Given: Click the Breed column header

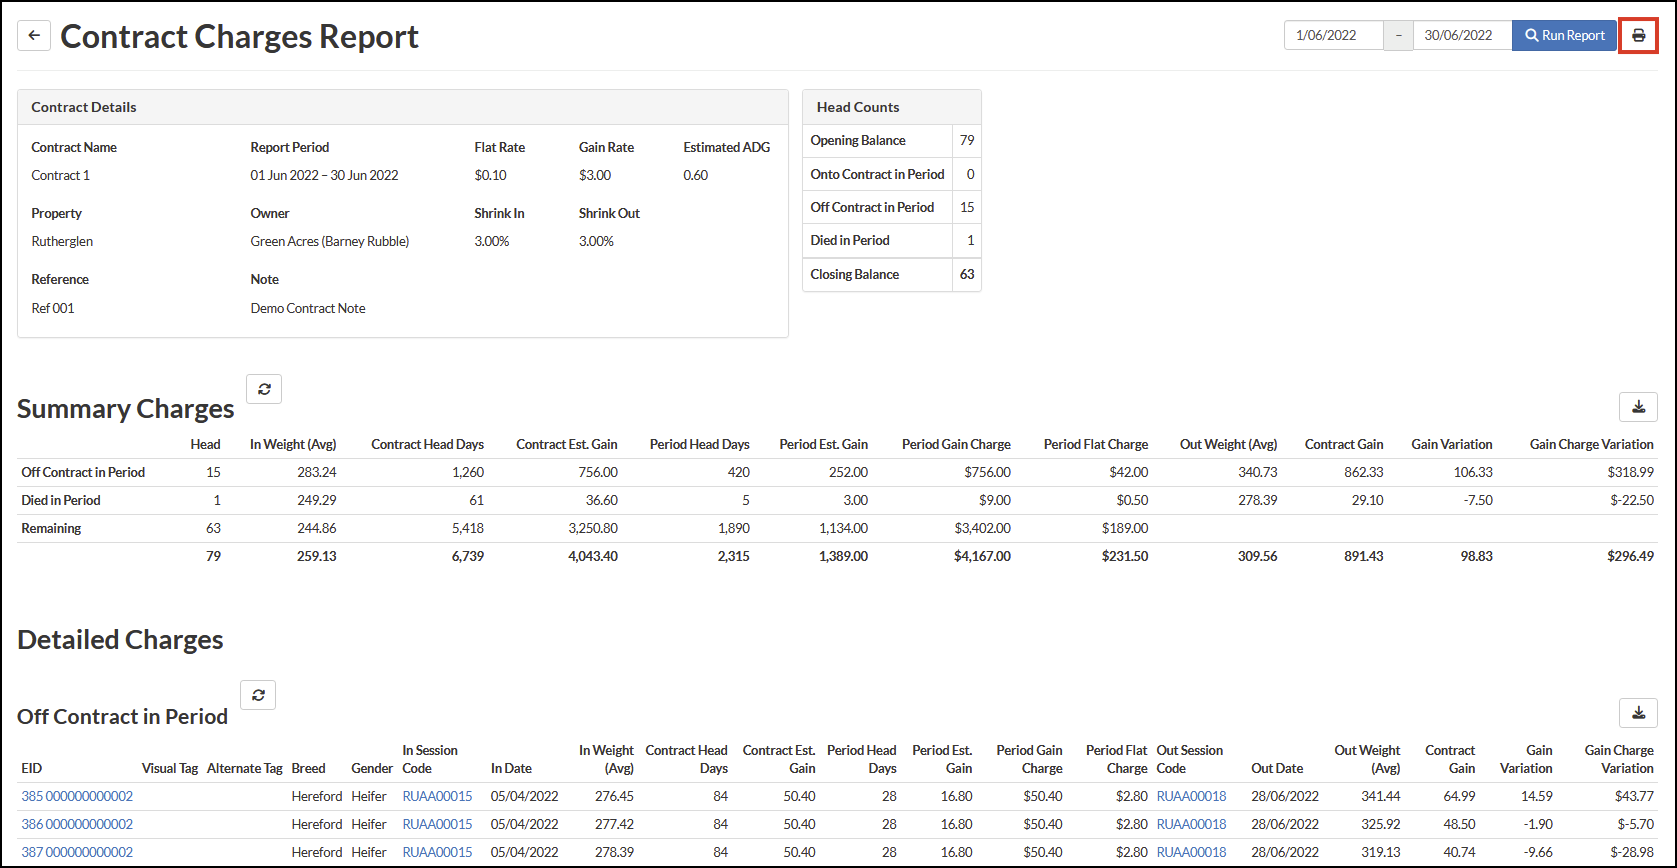Looking at the screenshot, I should click(308, 768).
